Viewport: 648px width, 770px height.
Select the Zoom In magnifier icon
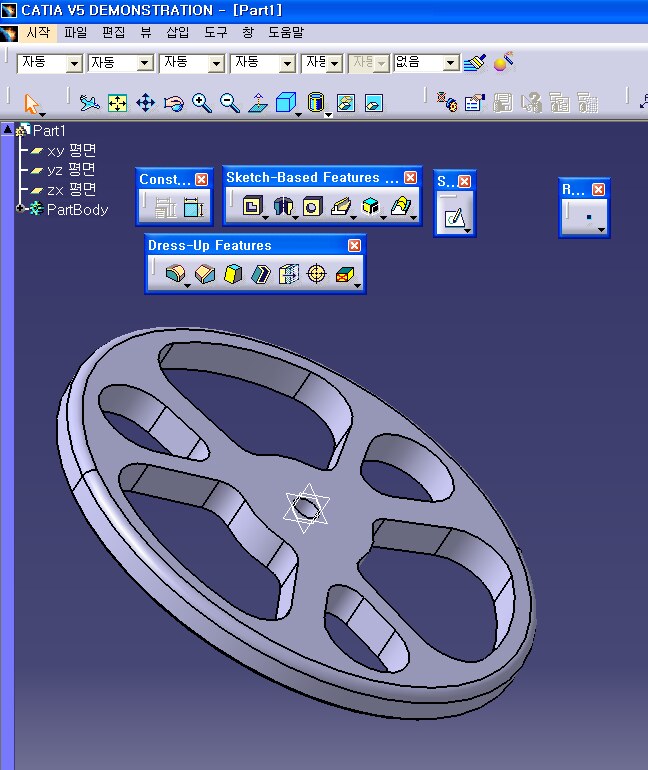[x=201, y=103]
